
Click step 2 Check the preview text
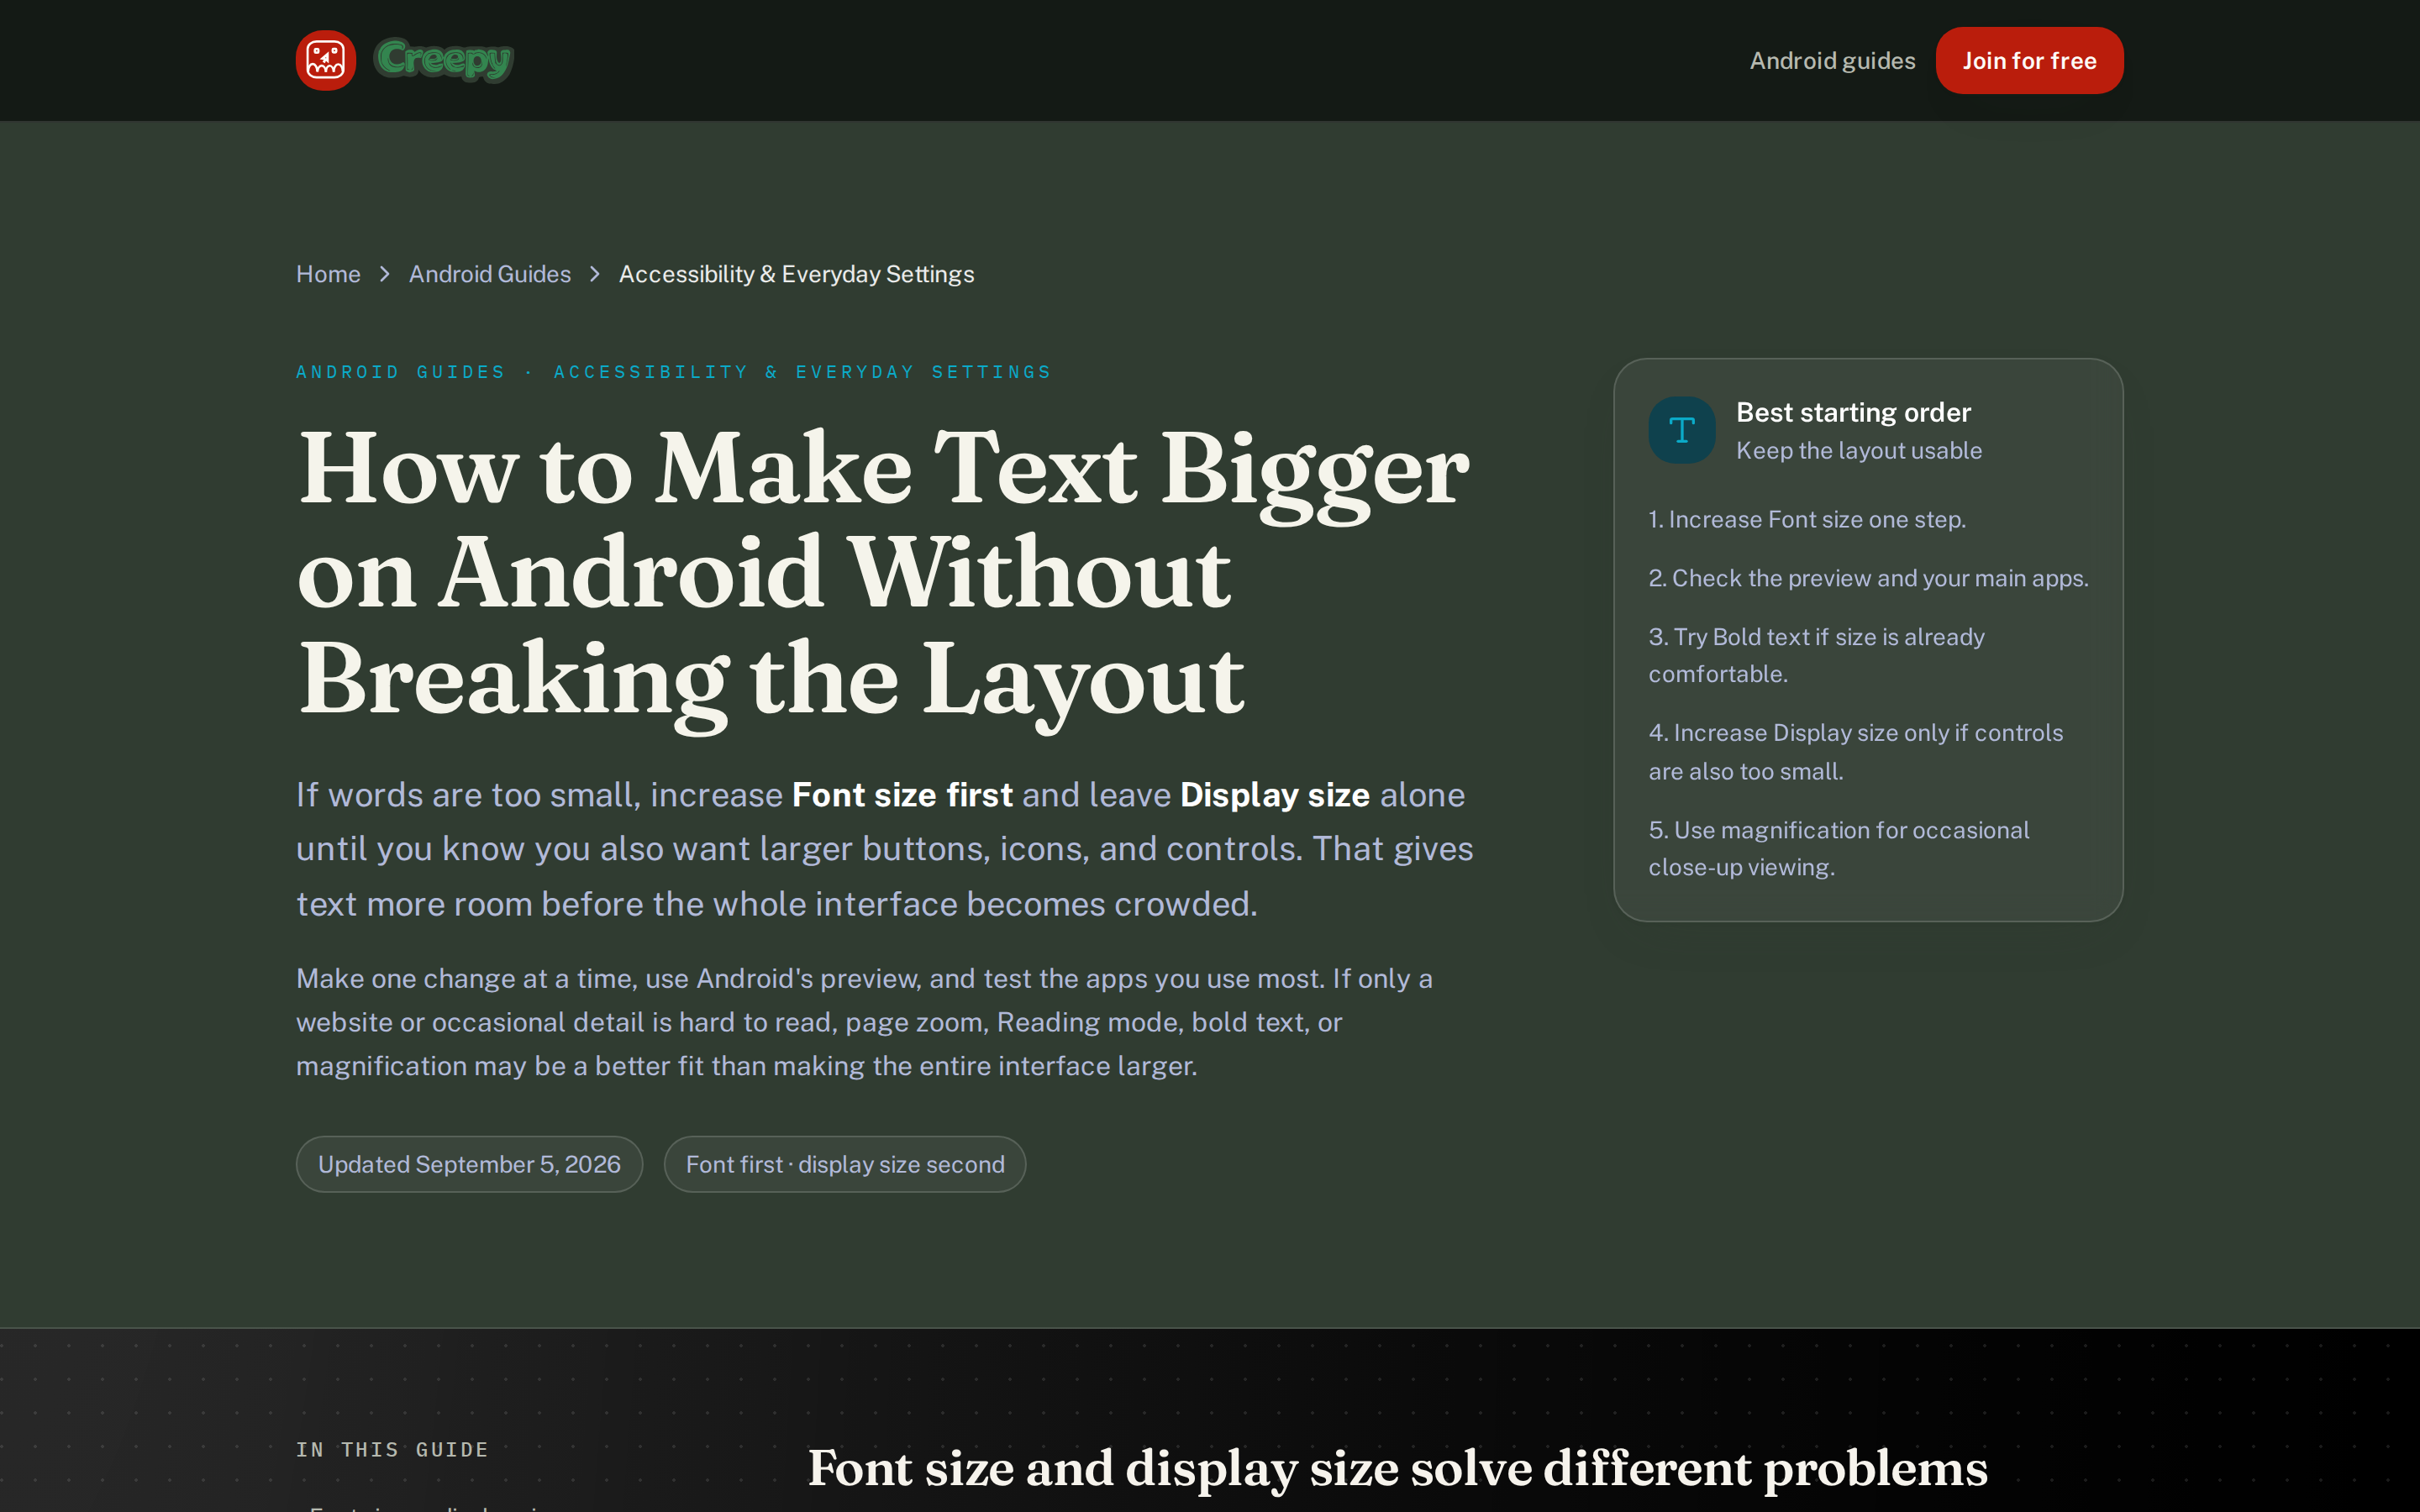point(1868,578)
